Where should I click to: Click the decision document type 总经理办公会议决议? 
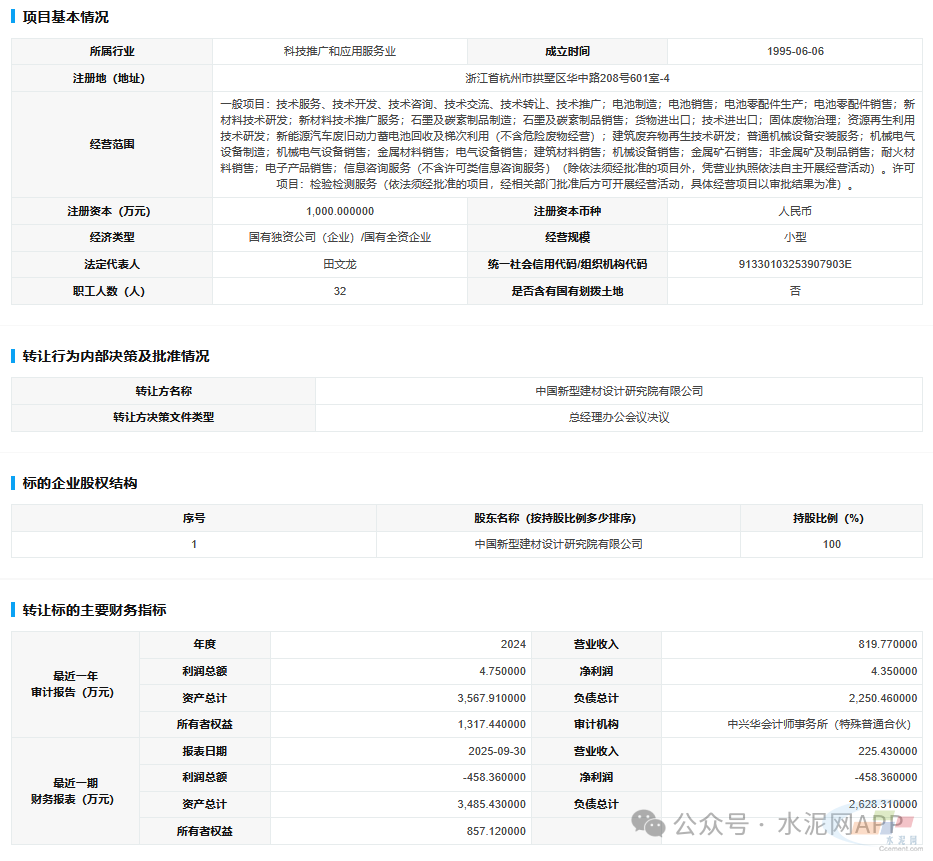(x=618, y=417)
